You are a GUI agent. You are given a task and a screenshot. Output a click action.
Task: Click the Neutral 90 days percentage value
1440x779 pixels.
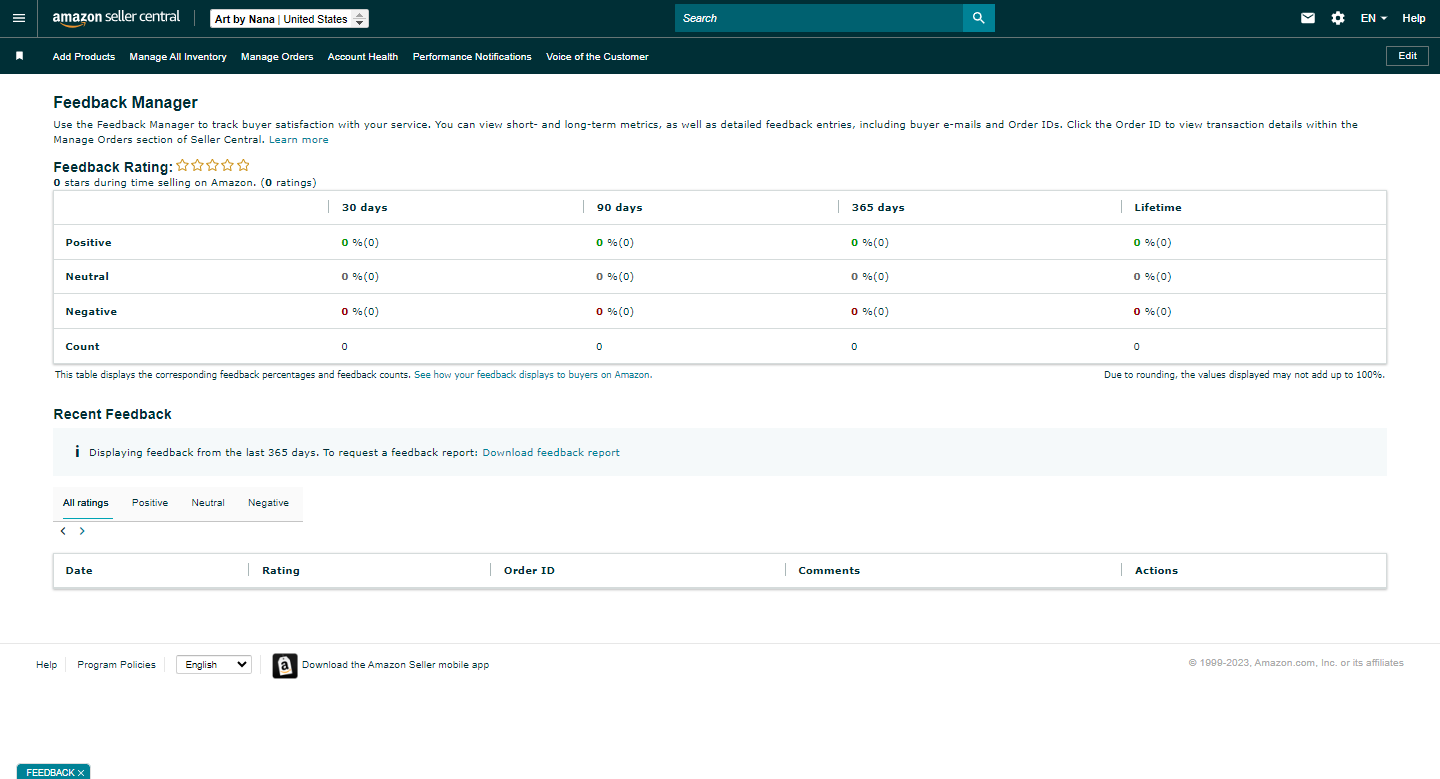point(616,277)
